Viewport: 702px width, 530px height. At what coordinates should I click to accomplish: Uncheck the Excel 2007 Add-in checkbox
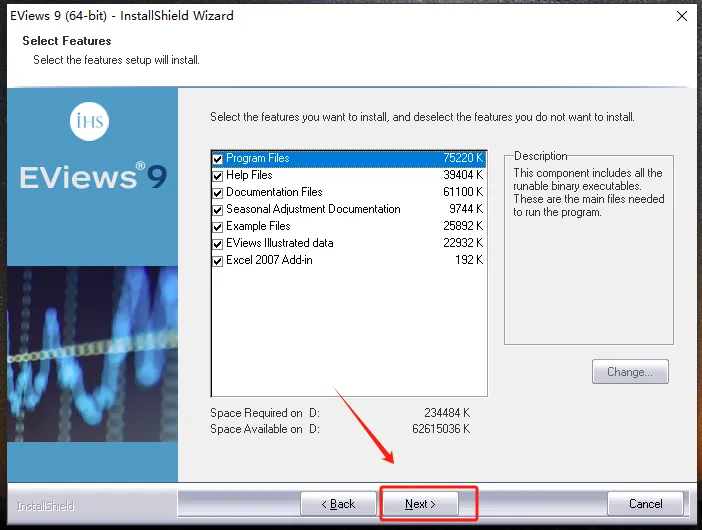coord(218,261)
